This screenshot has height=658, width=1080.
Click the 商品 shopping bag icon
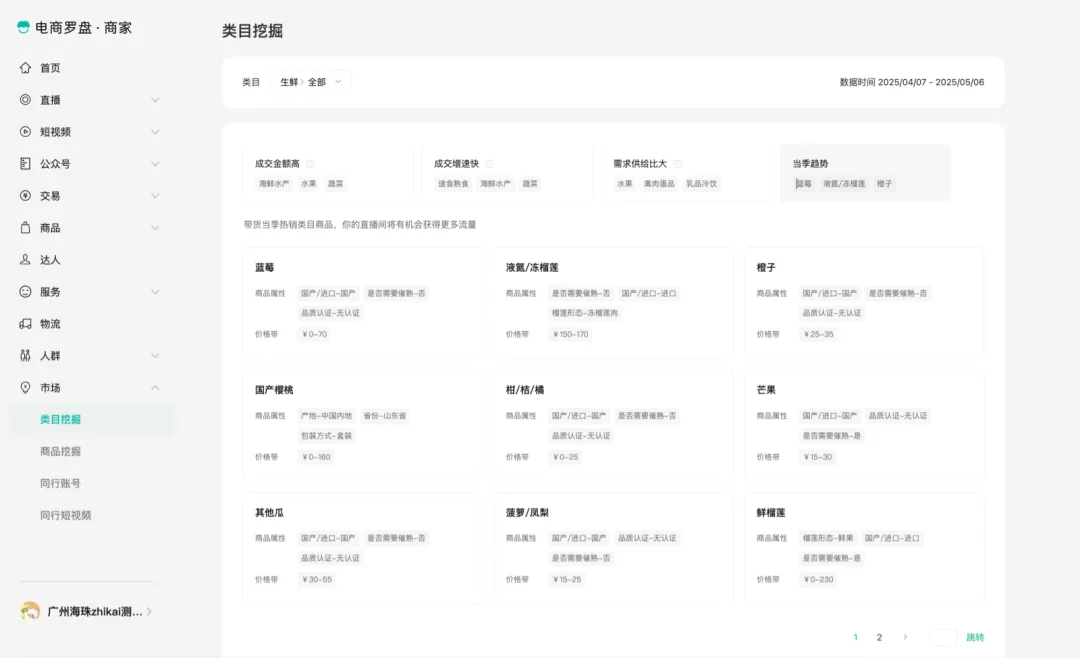[25, 227]
